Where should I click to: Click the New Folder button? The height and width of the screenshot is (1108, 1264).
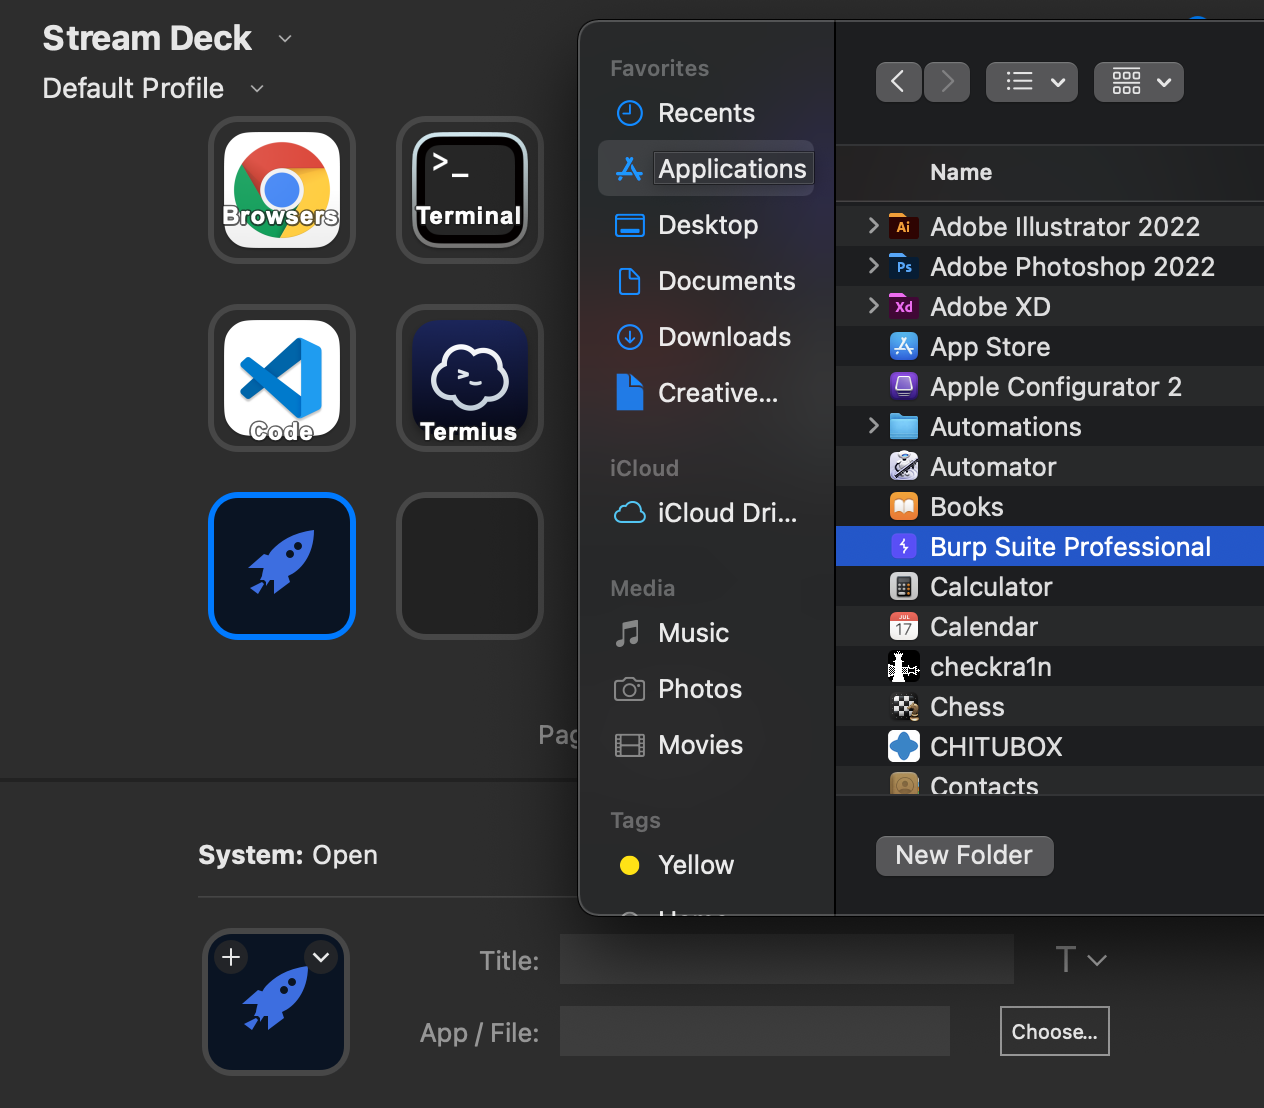tap(964, 856)
